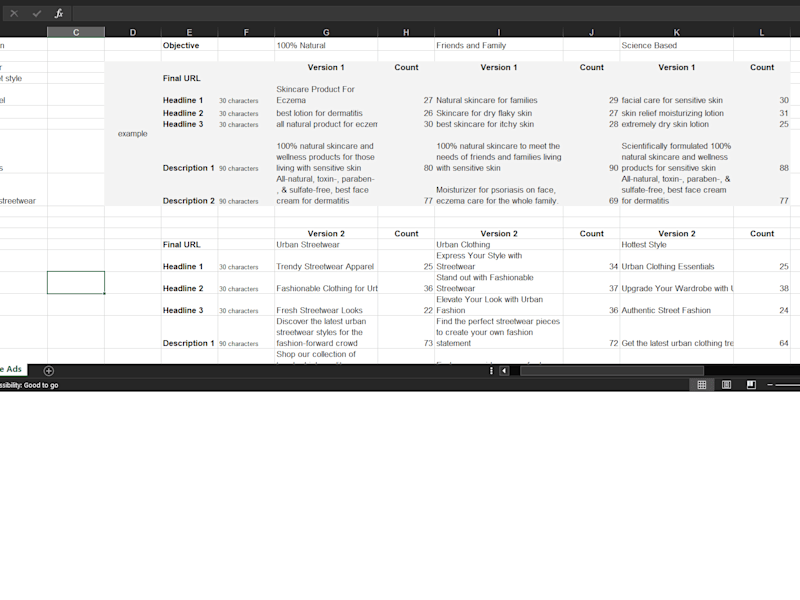Click Accessibility: Good to go status
800x600 pixels.
coord(29,385)
